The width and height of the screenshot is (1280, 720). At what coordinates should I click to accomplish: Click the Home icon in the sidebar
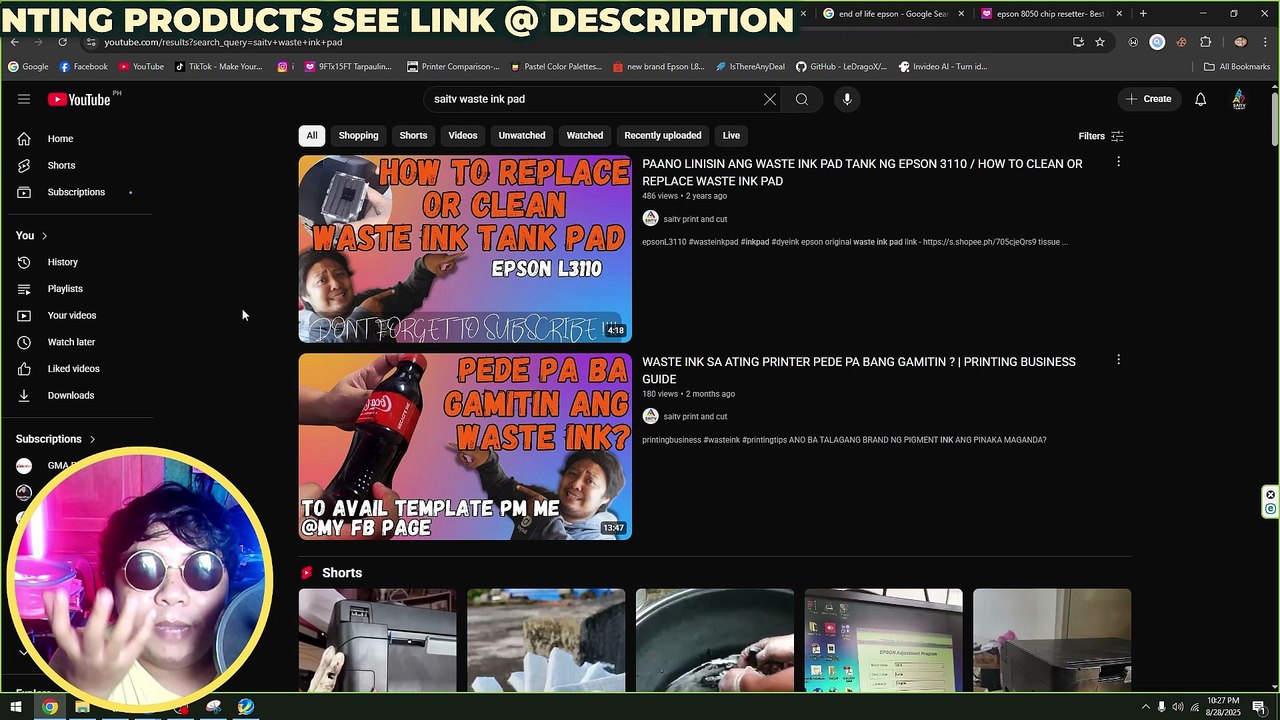(x=24, y=139)
